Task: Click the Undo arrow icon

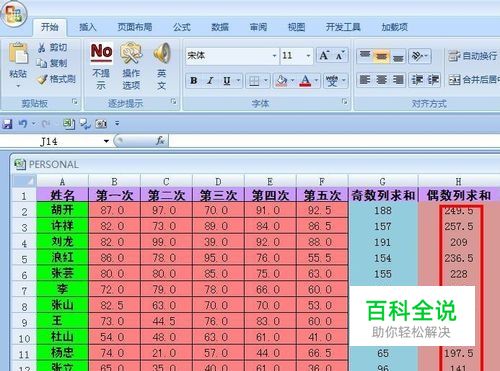Action: 23,124
